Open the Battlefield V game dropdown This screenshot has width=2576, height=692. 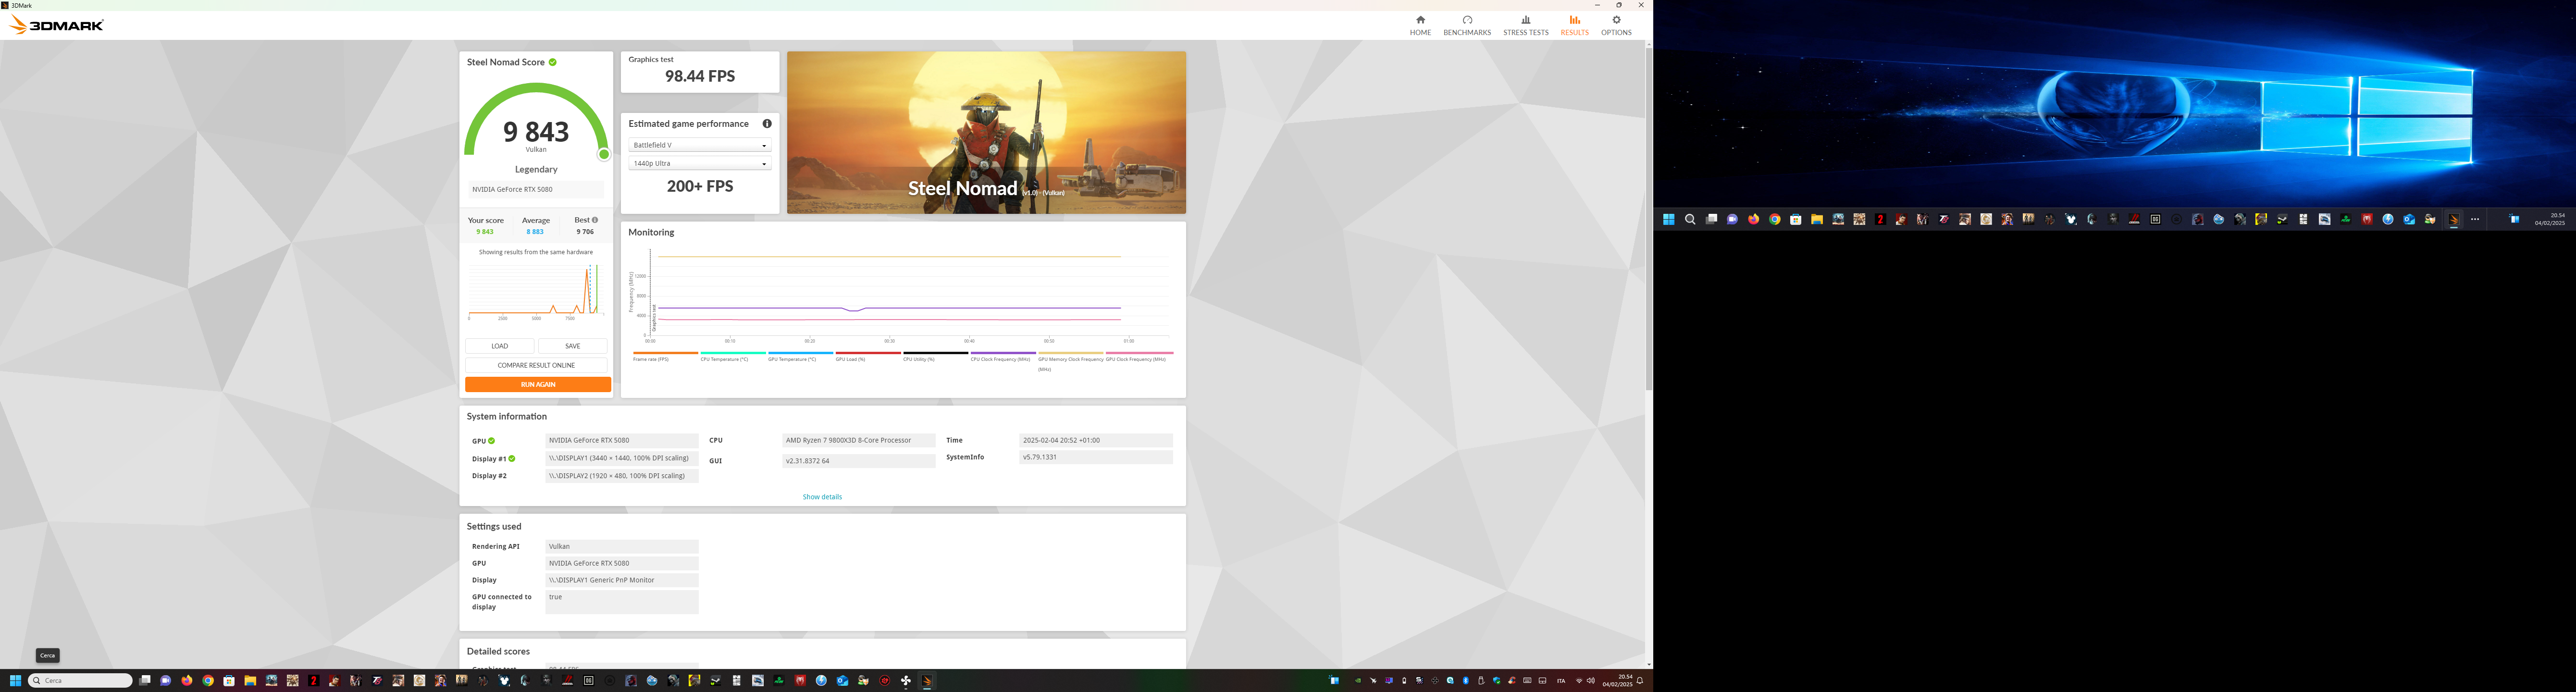pos(700,145)
